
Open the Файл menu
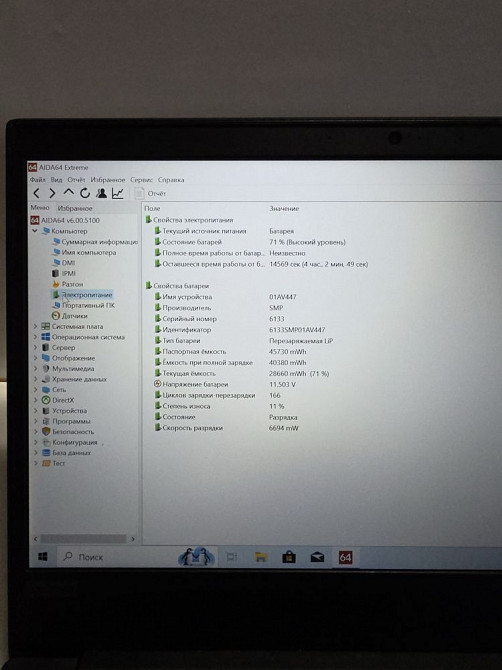37,179
